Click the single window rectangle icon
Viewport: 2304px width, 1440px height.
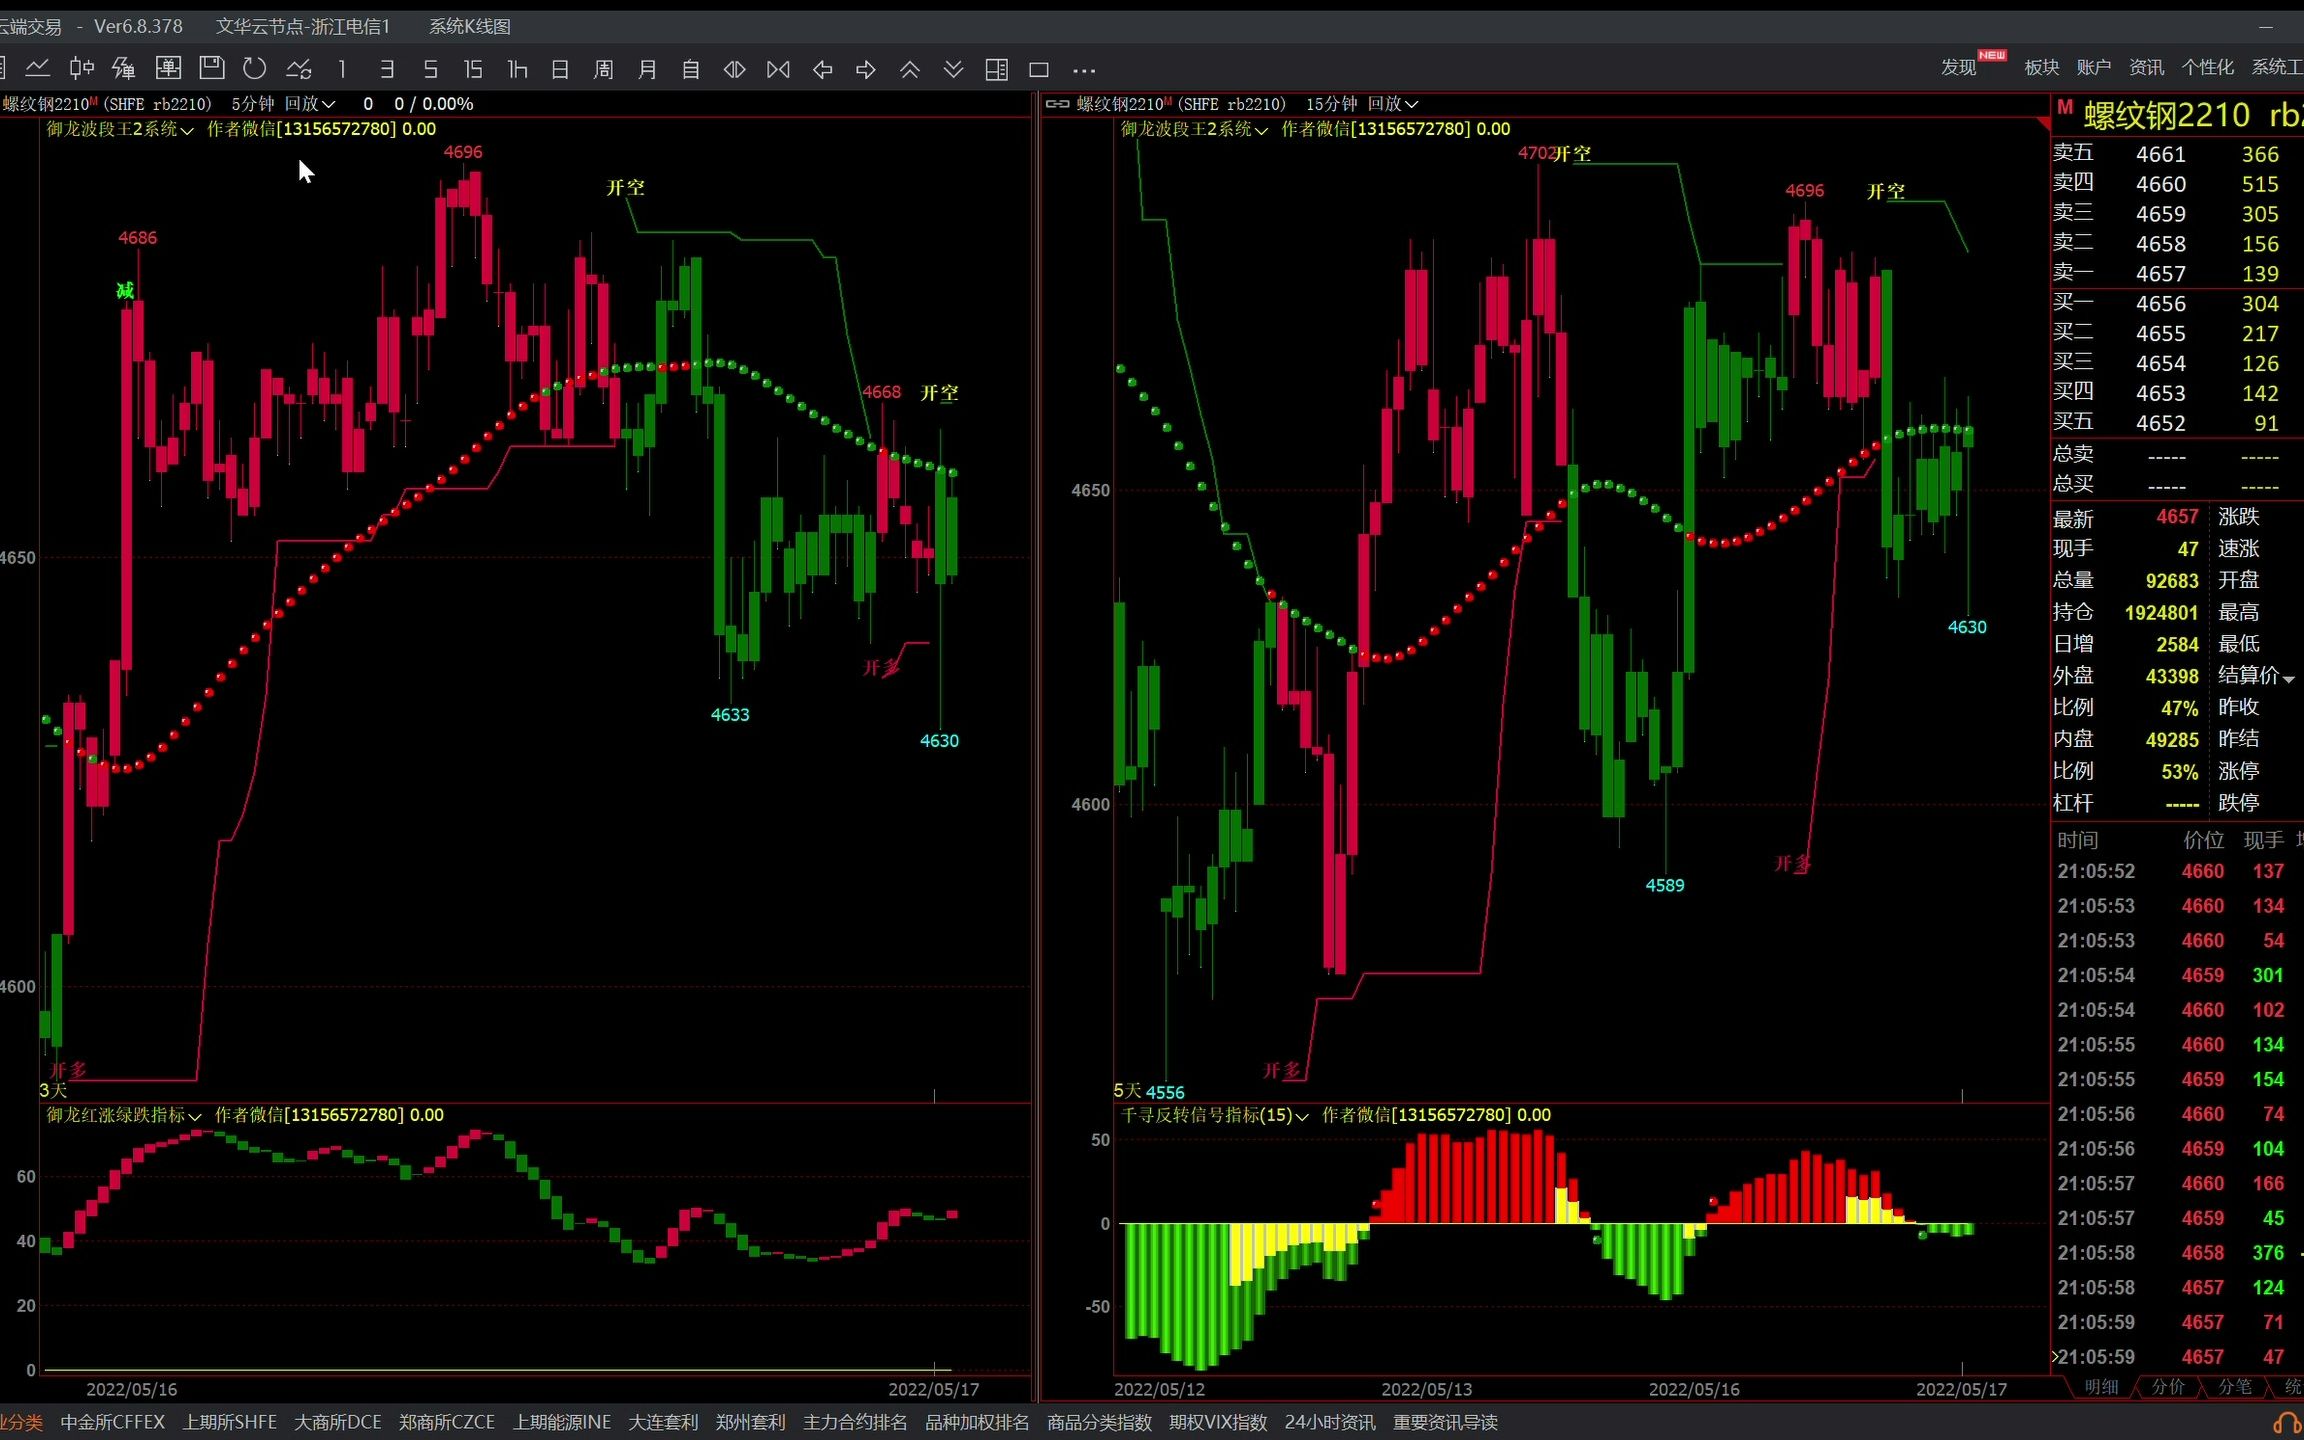(x=1039, y=69)
